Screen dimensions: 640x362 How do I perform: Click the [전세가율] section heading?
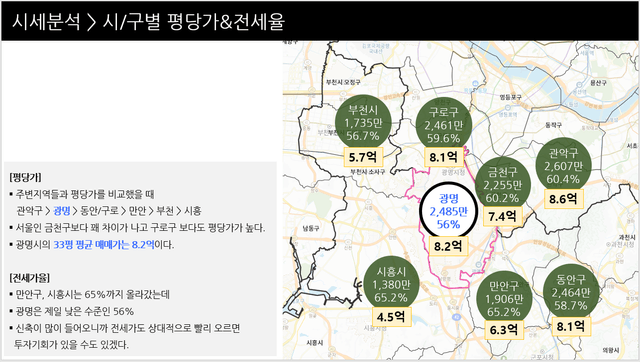pos(29,278)
